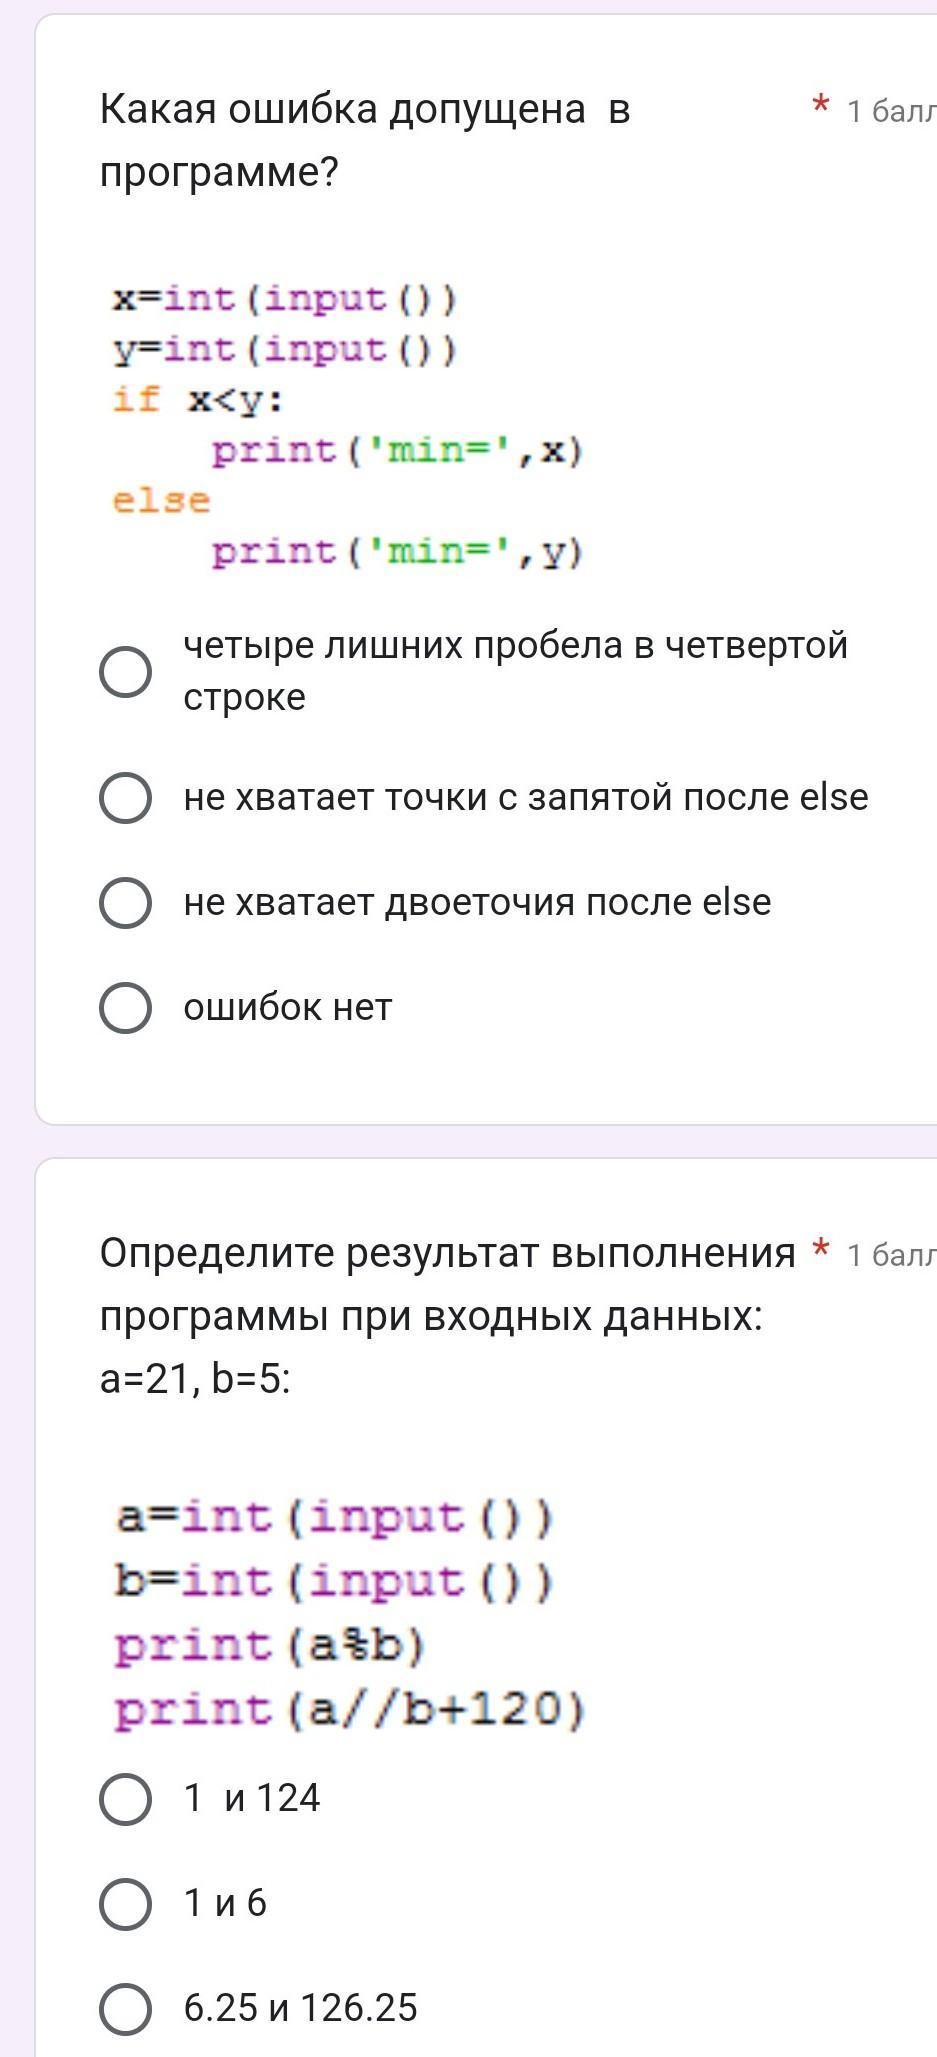This screenshot has width=937, height=2057.
Task: Click the '1 балл' label of the first question
Action: coord(891,111)
